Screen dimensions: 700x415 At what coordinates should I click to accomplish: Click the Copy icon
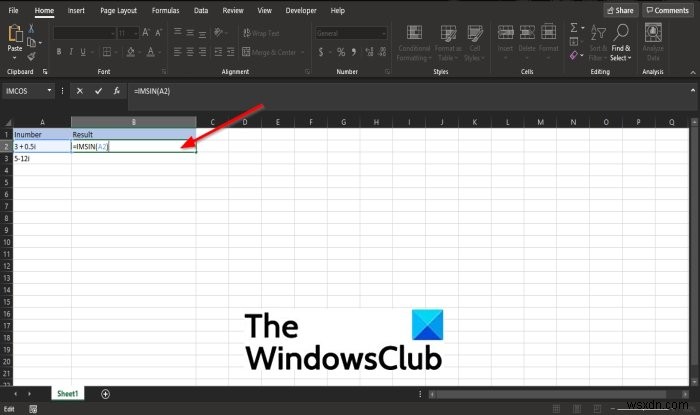pyautogui.click(x=31, y=42)
